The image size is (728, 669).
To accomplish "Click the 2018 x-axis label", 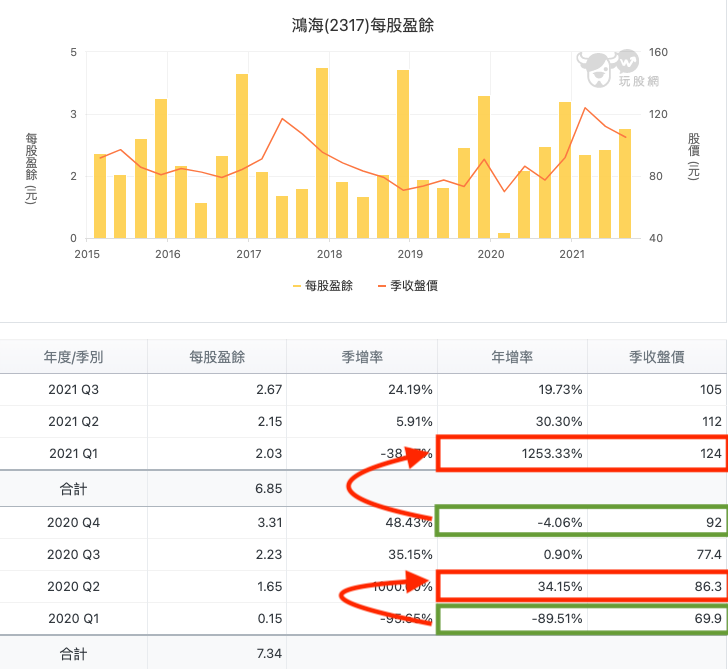I will (329, 254).
